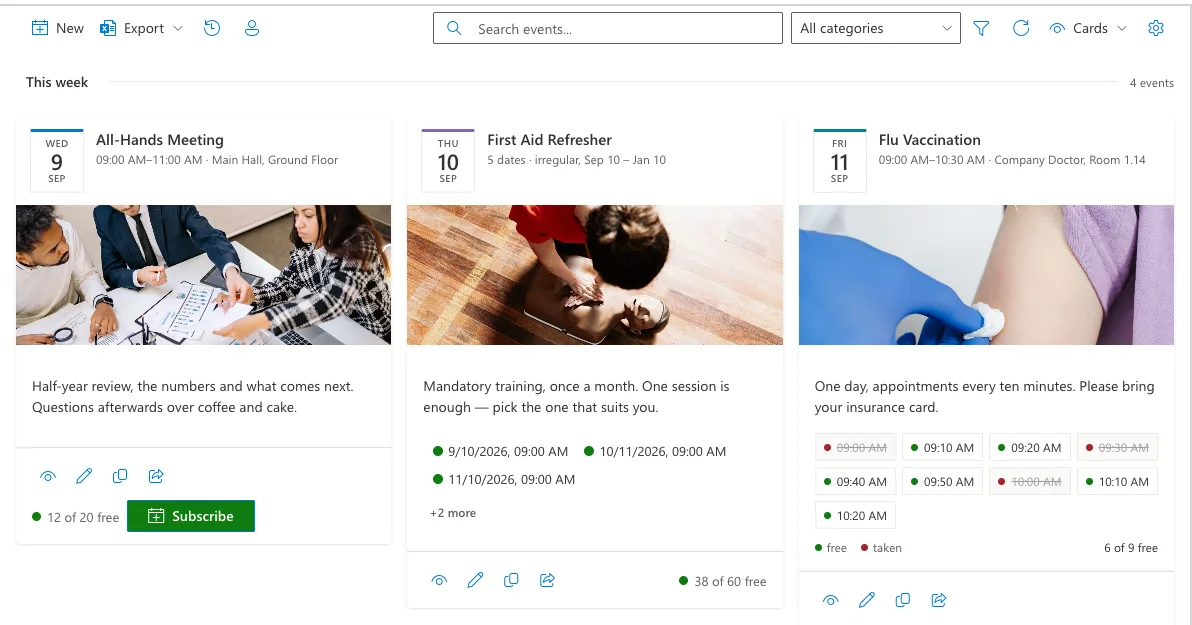The image size is (1192, 625).
Task: Share the All-Hands Meeting event
Action: 156,476
